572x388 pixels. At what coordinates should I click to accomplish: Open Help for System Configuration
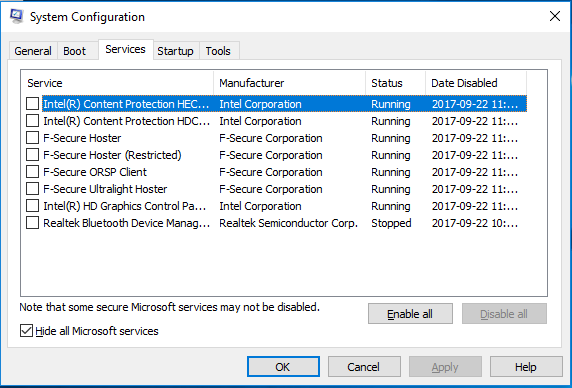coord(526,366)
